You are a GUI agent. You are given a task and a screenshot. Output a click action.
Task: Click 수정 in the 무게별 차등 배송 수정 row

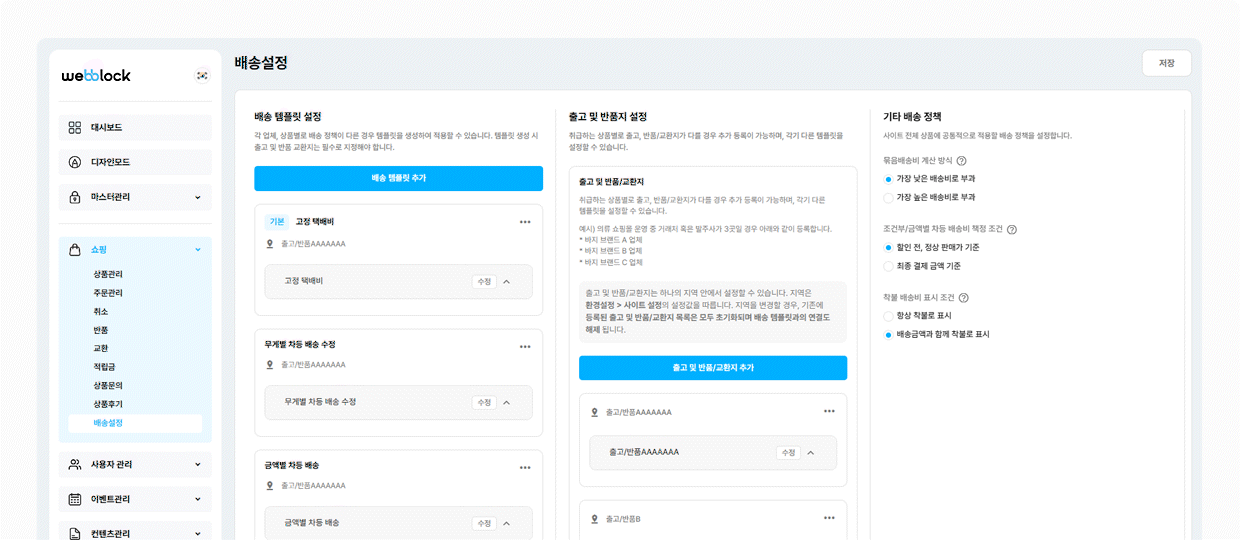[x=484, y=402]
